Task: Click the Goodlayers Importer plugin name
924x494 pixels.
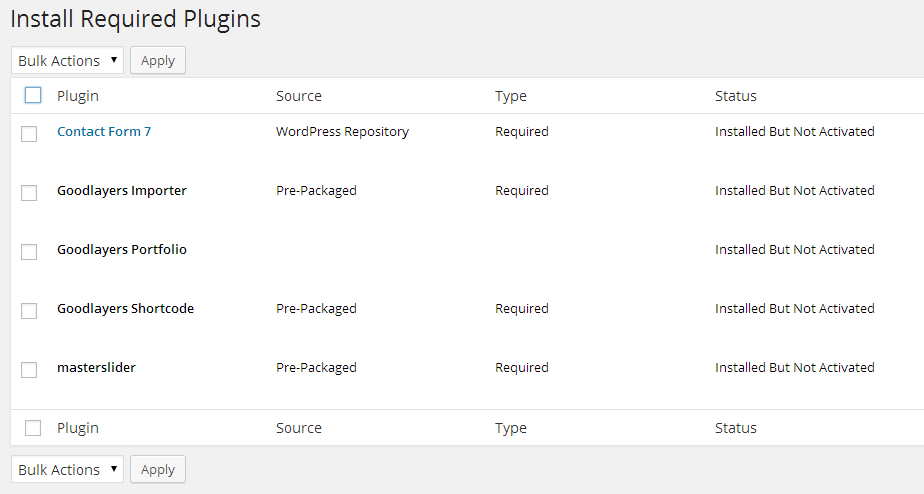Action: (121, 190)
